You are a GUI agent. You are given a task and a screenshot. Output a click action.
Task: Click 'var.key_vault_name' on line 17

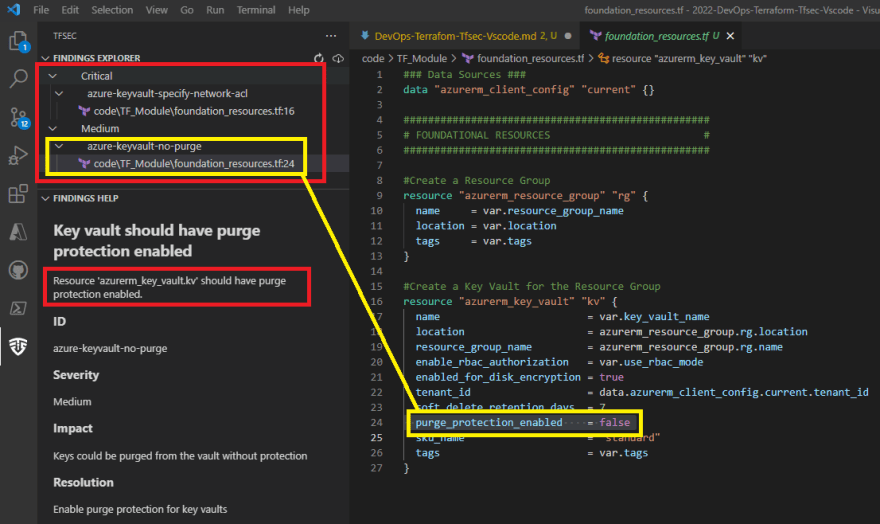[x=654, y=316]
